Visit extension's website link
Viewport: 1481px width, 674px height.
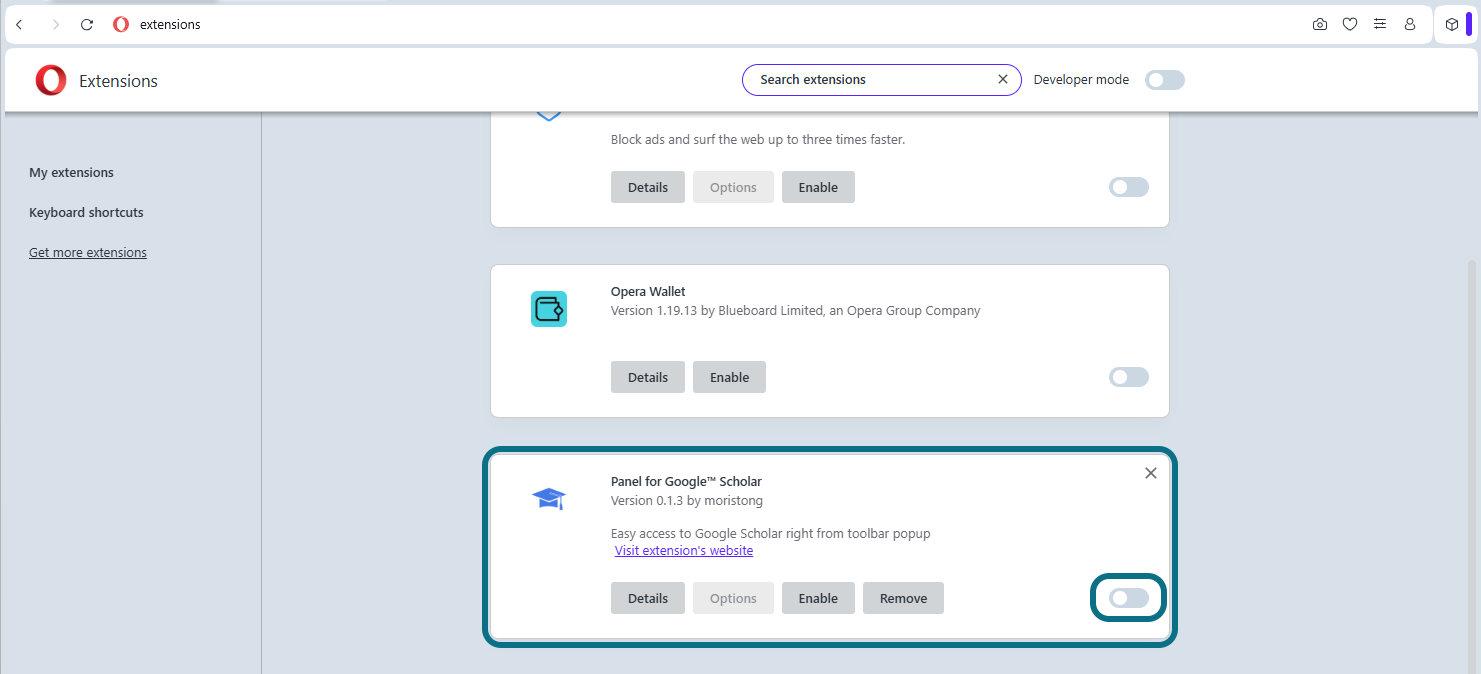coord(684,551)
